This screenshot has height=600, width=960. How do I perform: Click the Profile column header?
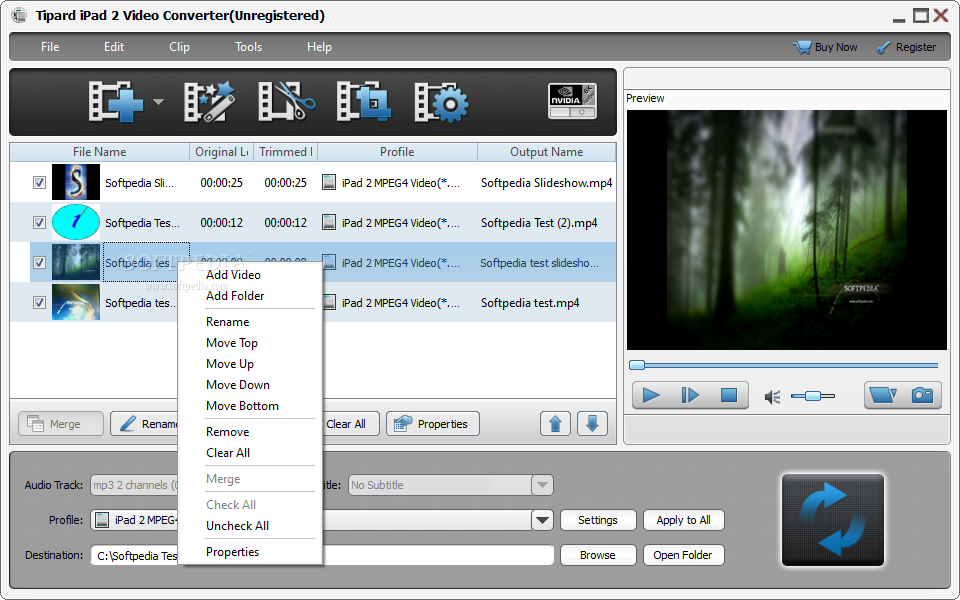tap(397, 152)
